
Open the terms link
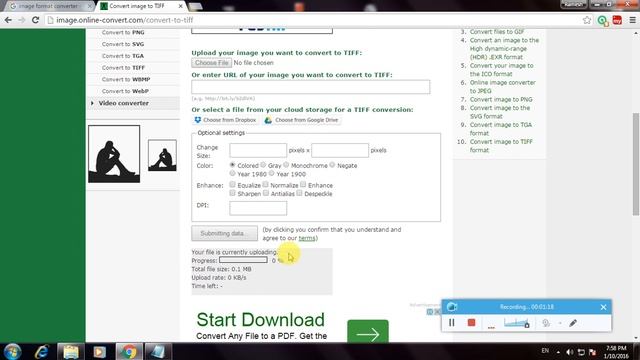307,238
